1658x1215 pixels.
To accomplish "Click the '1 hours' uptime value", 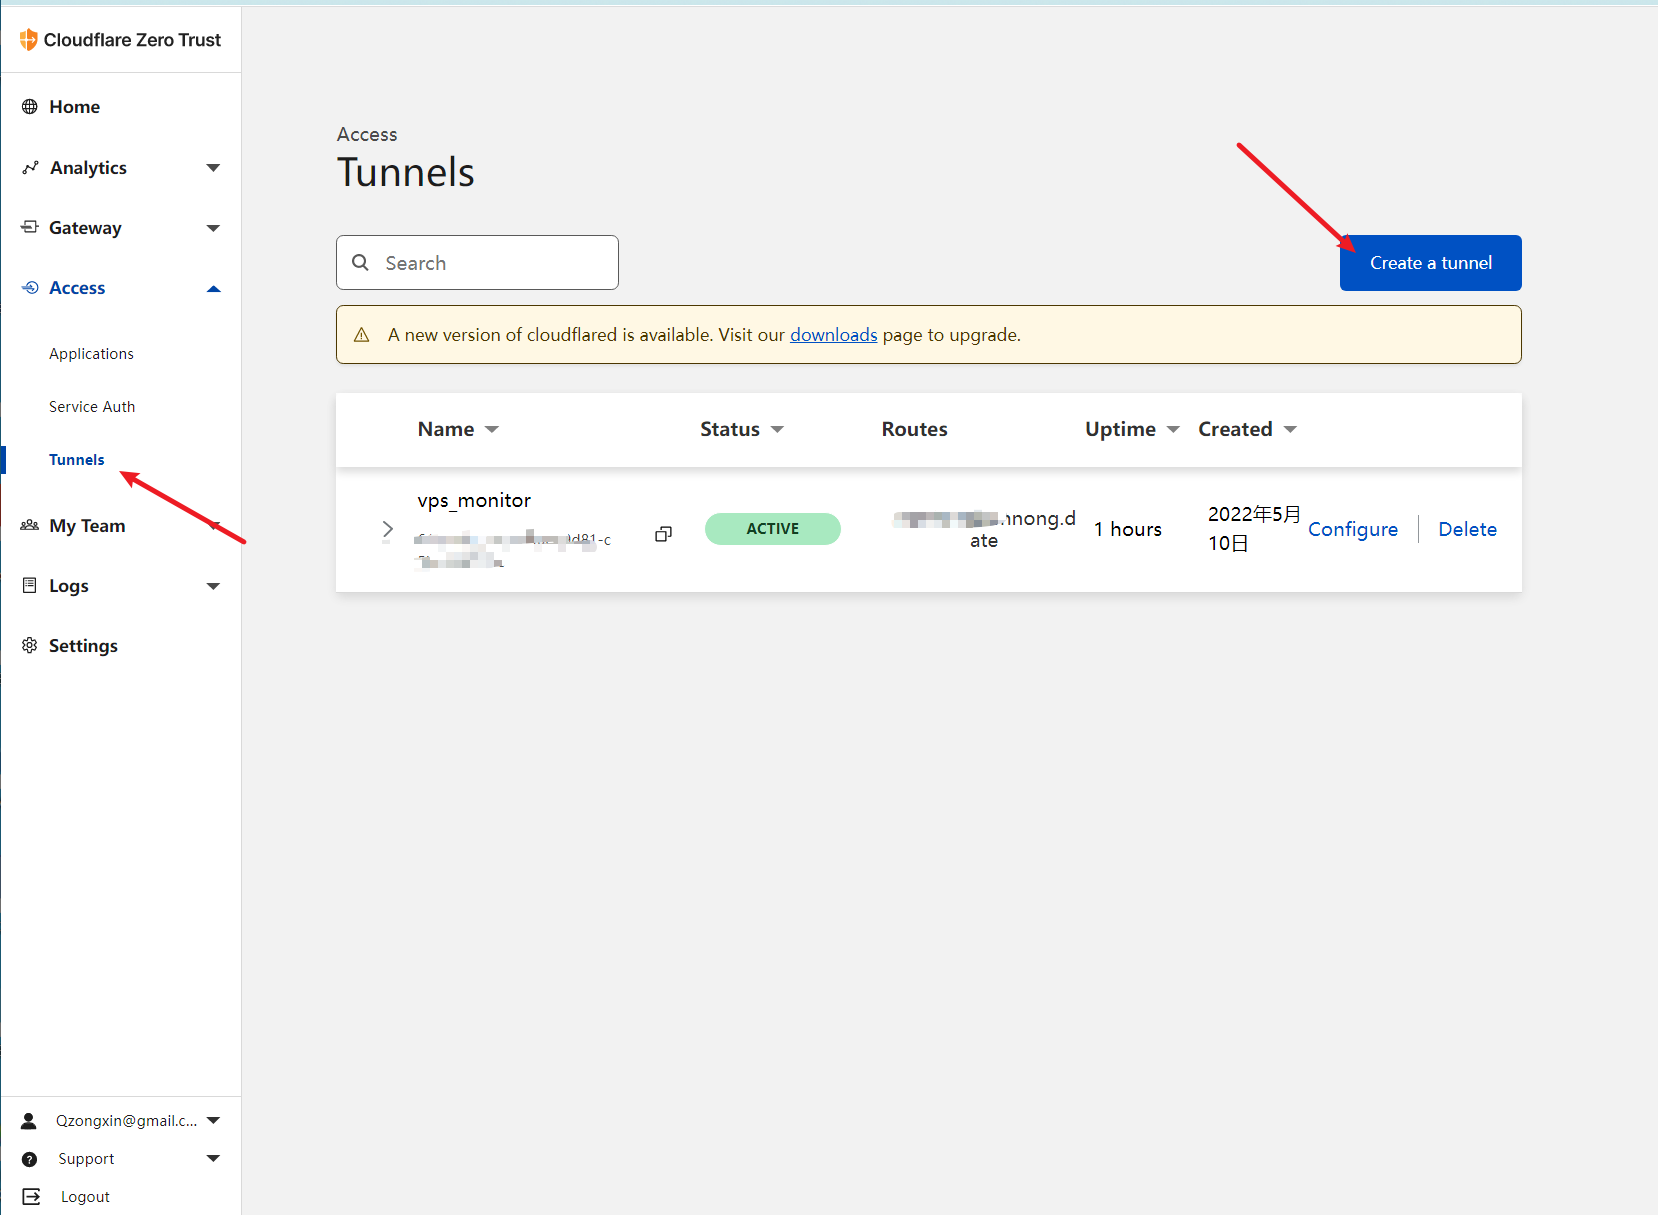I will tap(1128, 529).
